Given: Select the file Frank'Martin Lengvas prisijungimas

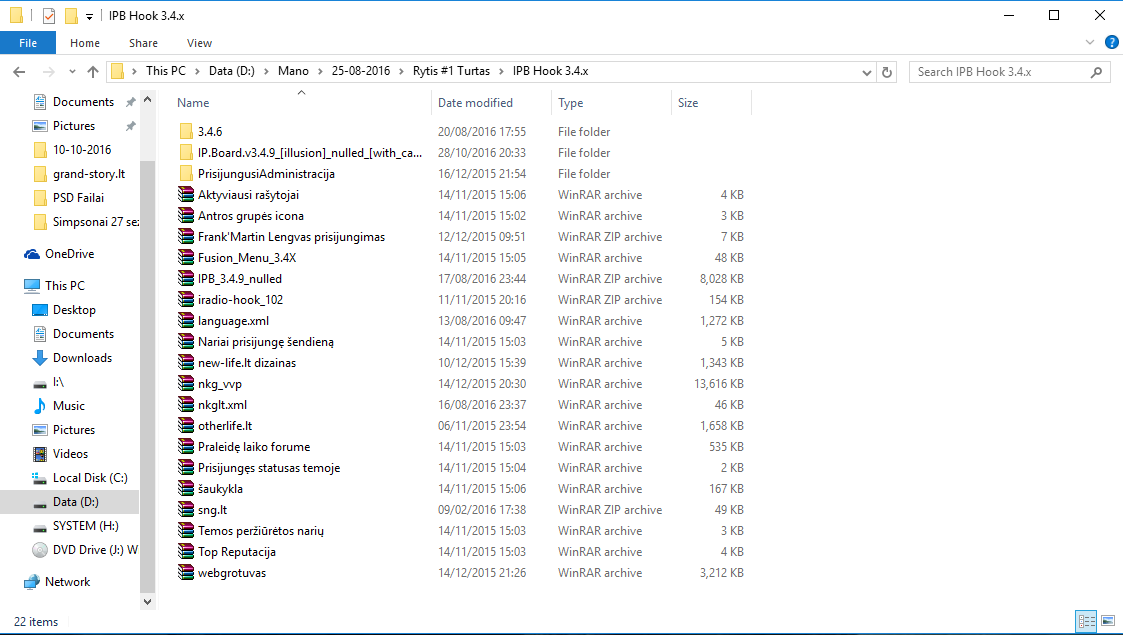Looking at the screenshot, I should [291, 236].
